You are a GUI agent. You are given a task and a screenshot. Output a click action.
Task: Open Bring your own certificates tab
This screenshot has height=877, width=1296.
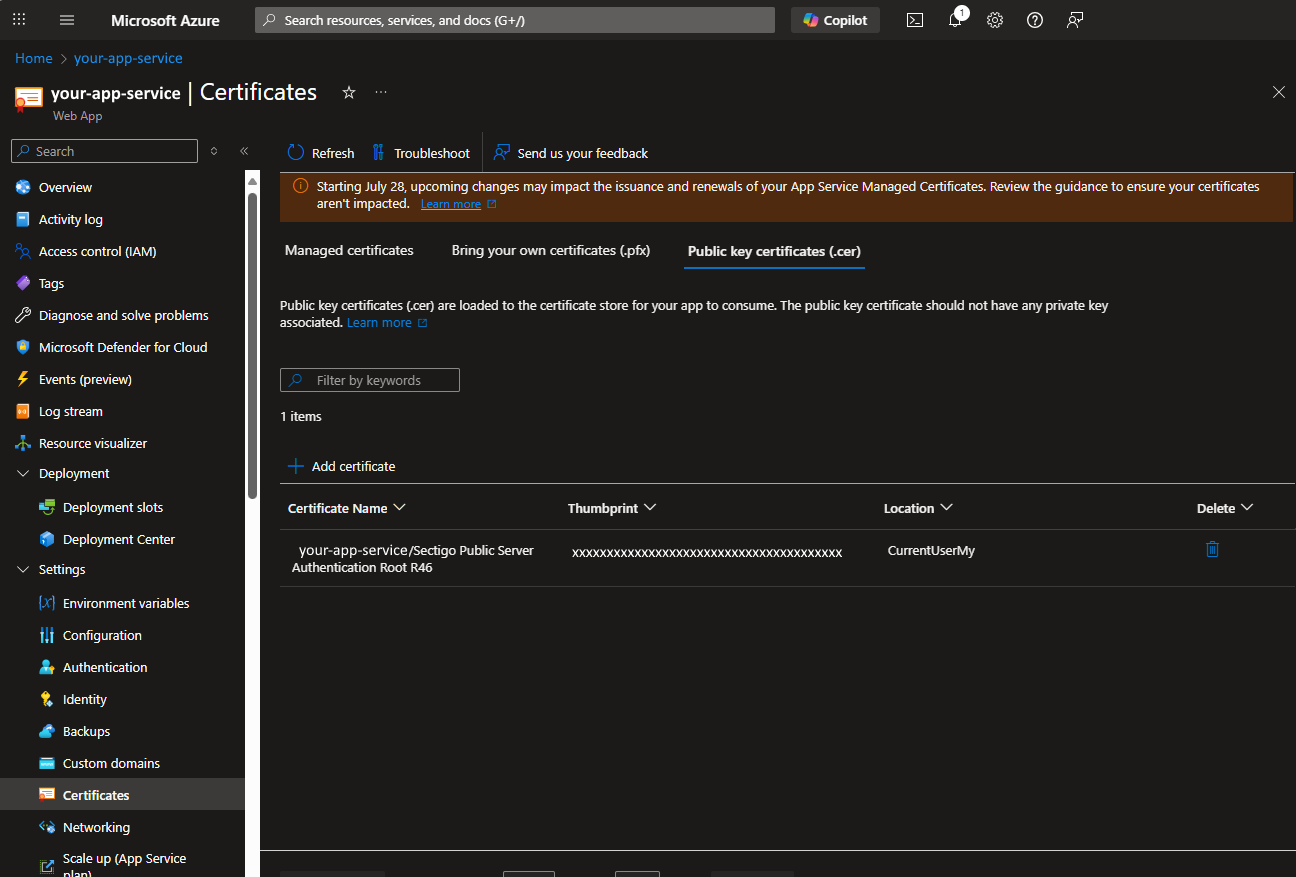550,250
